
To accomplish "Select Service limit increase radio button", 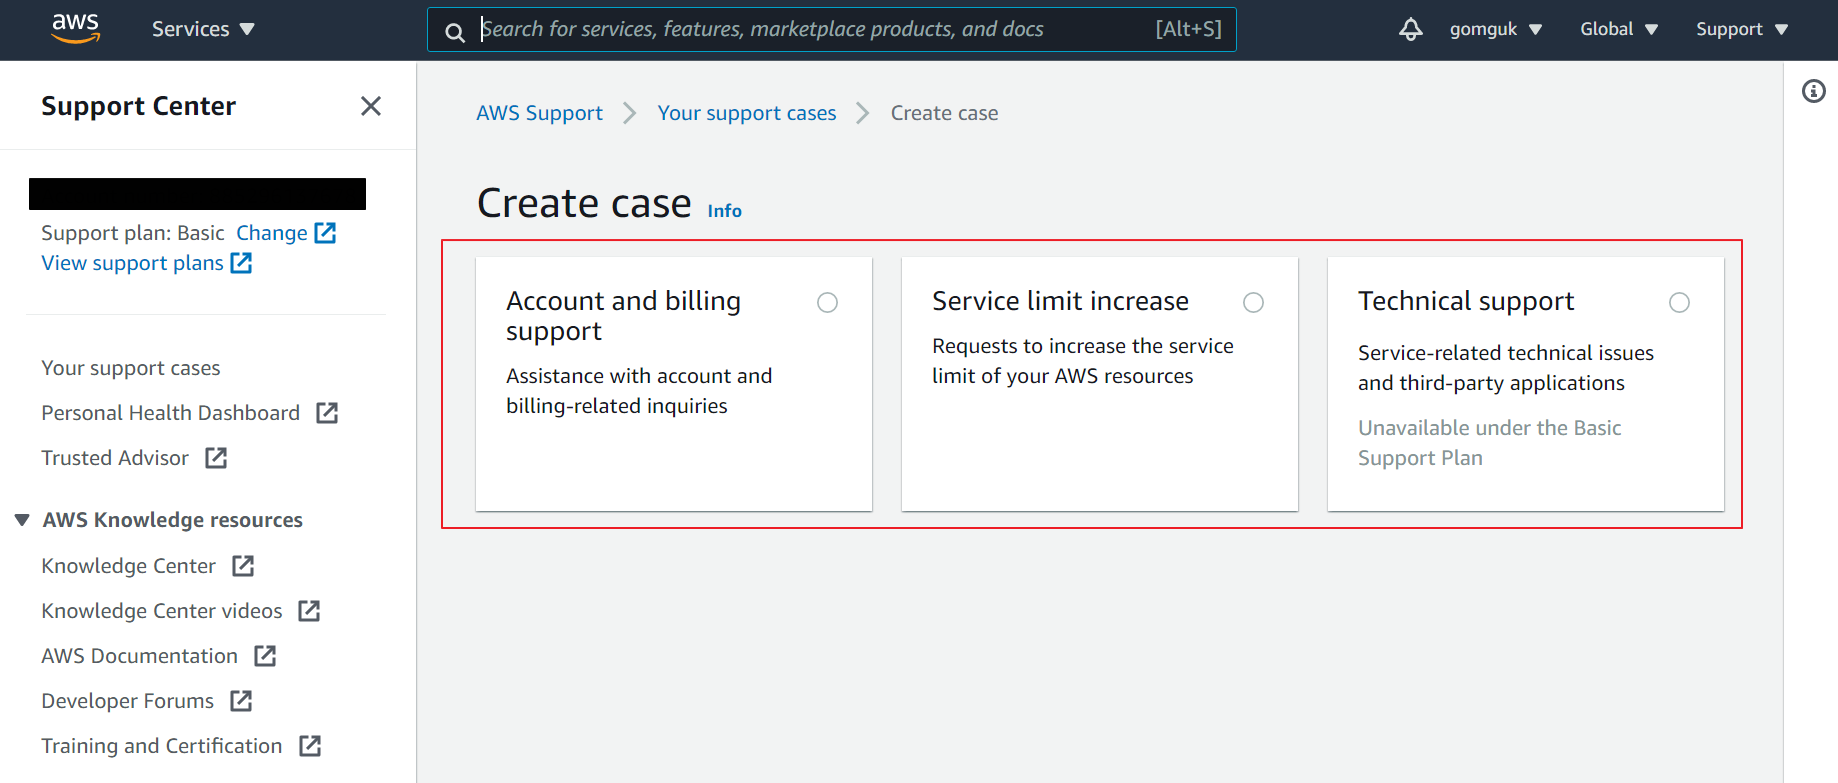I will tap(1253, 302).
